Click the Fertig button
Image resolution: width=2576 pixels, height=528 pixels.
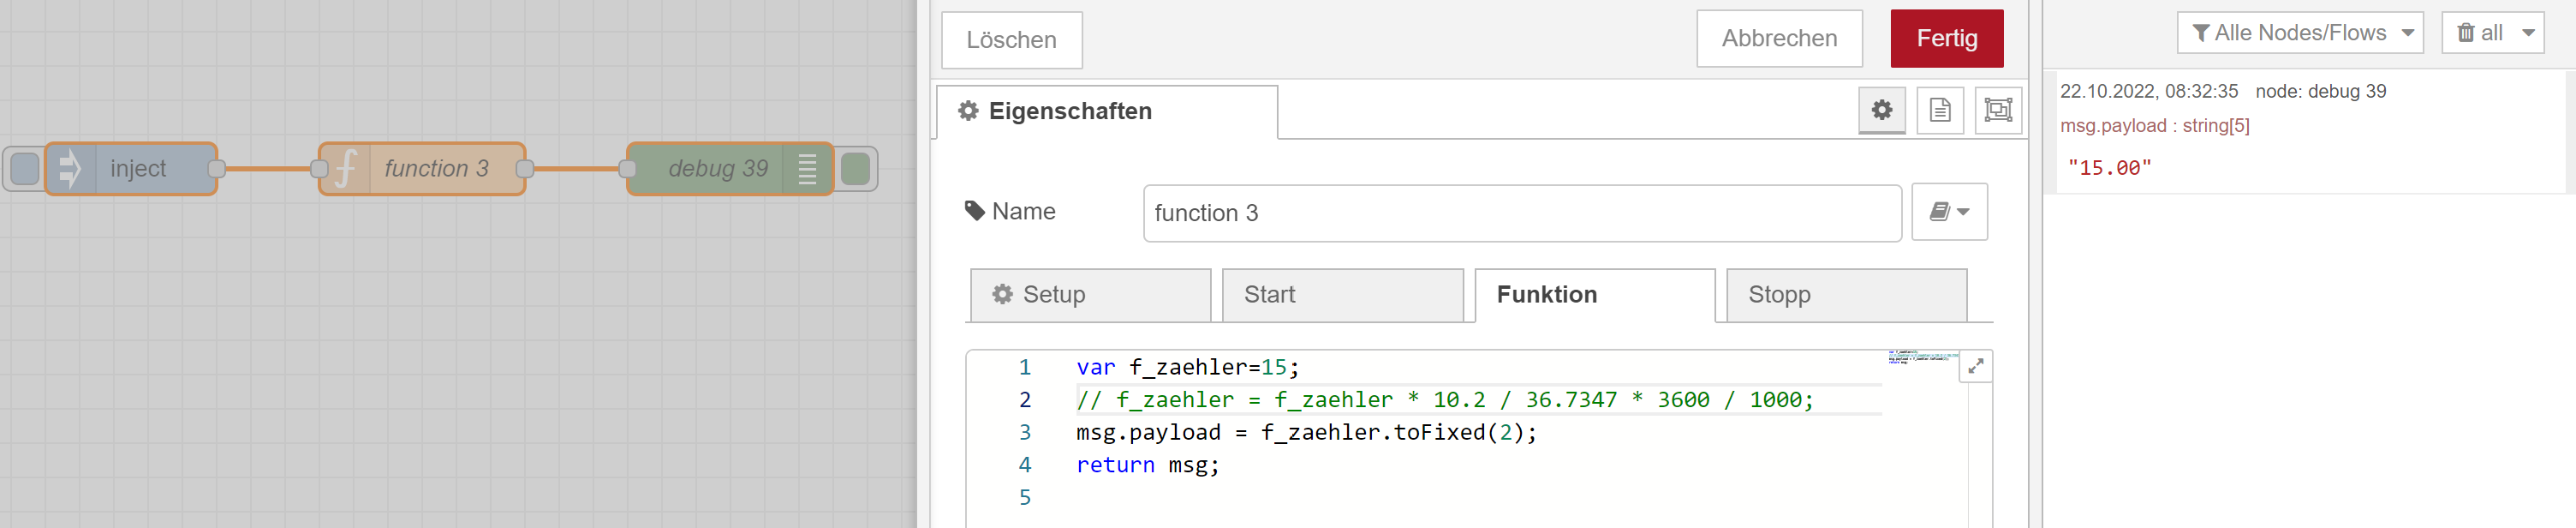1946,39
